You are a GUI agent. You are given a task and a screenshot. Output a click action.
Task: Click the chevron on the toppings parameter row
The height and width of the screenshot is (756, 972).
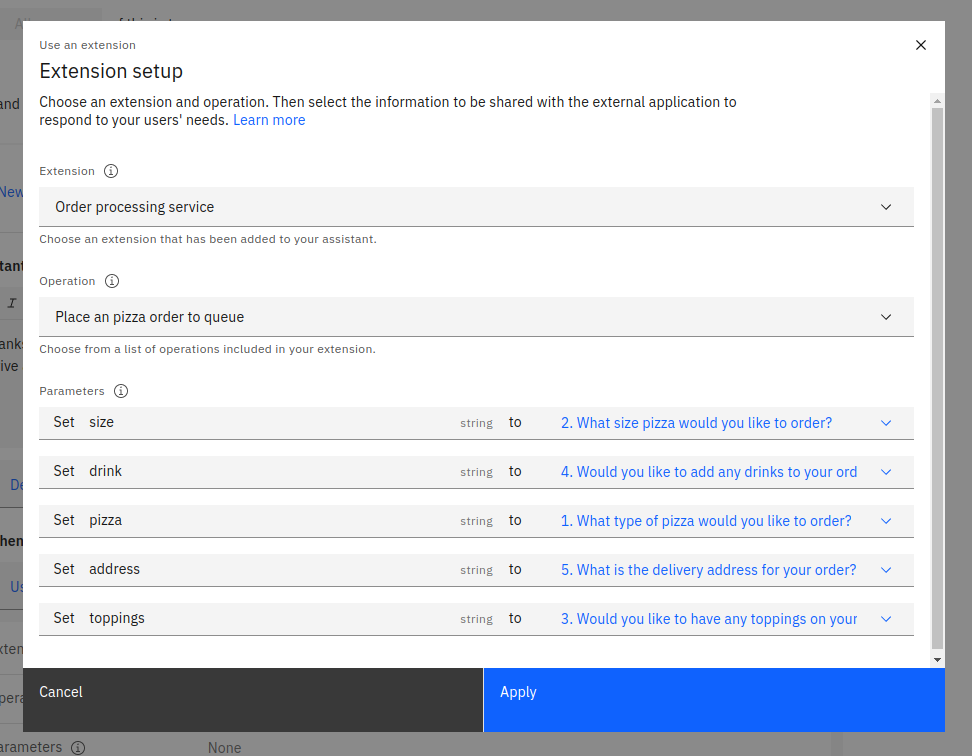coord(886,619)
